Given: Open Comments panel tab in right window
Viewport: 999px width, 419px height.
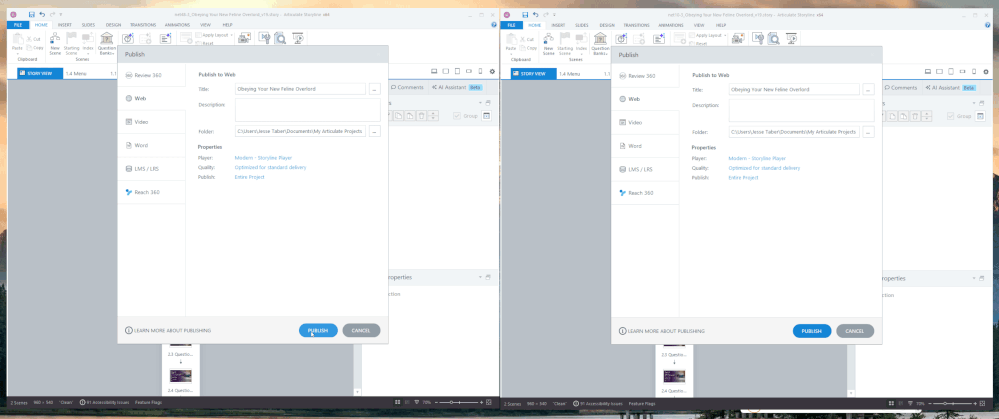Looking at the screenshot, I should [x=901, y=87].
